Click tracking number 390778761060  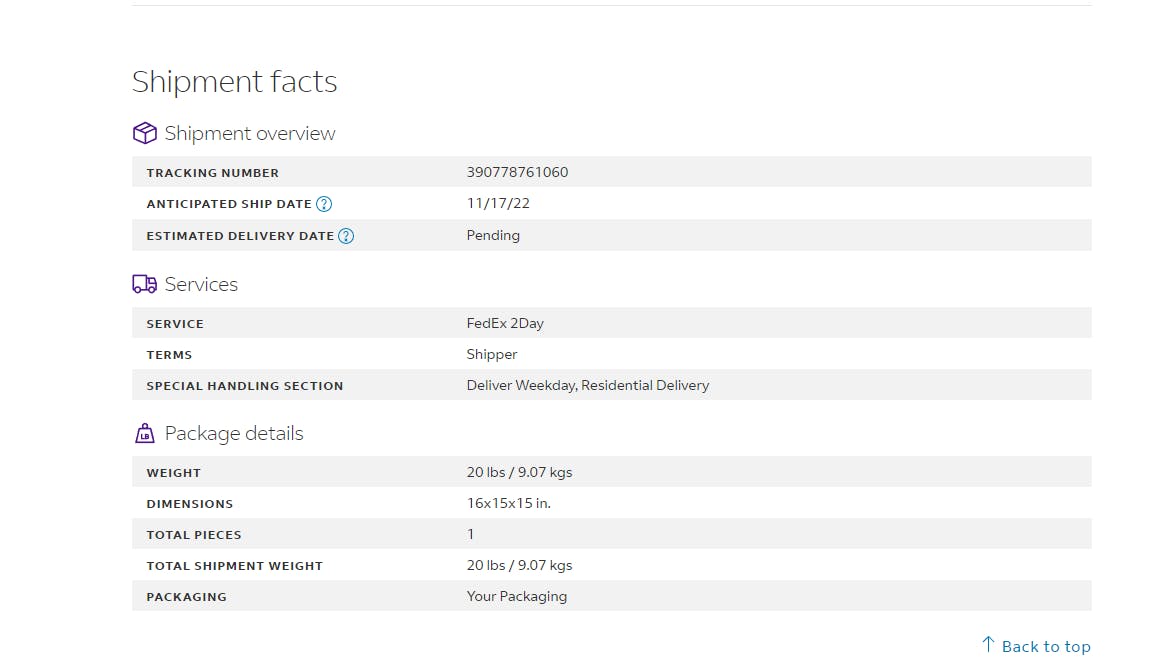(517, 172)
